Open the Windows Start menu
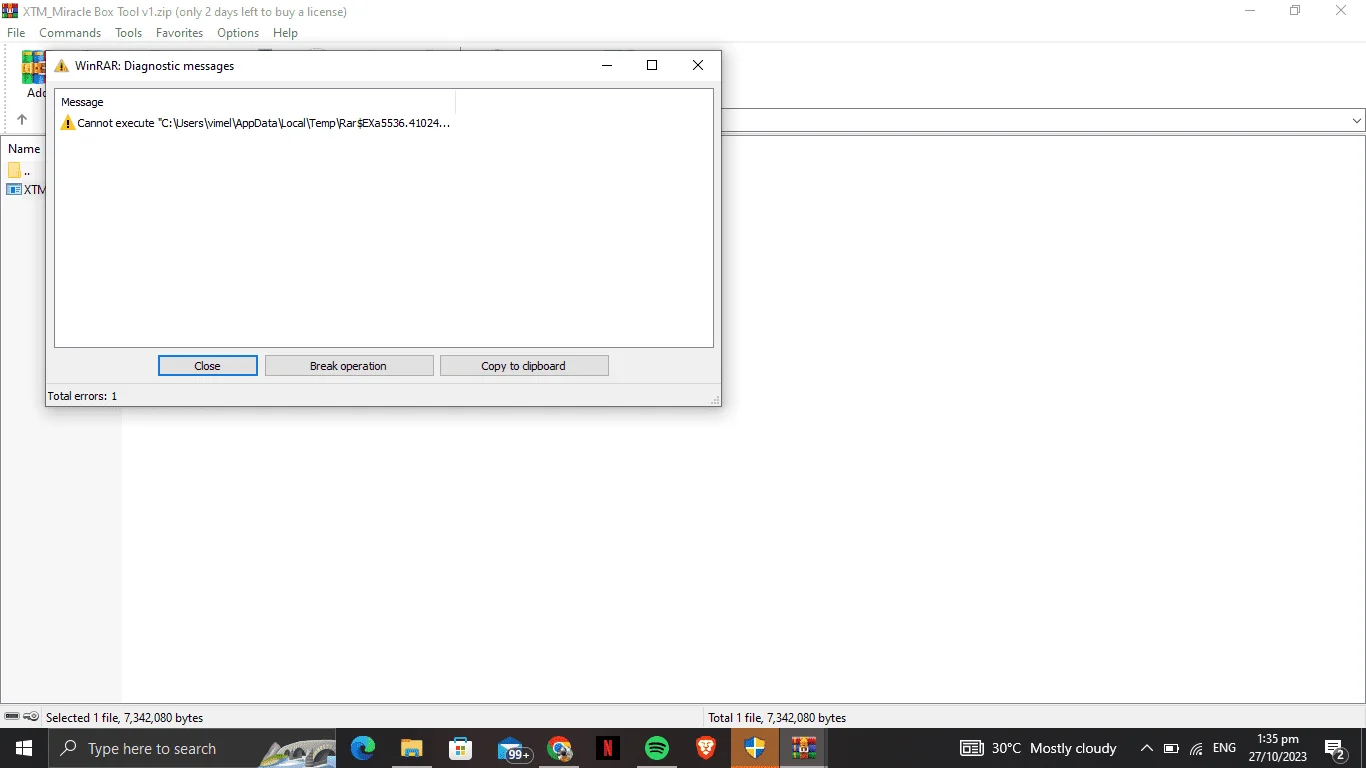 [24, 748]
